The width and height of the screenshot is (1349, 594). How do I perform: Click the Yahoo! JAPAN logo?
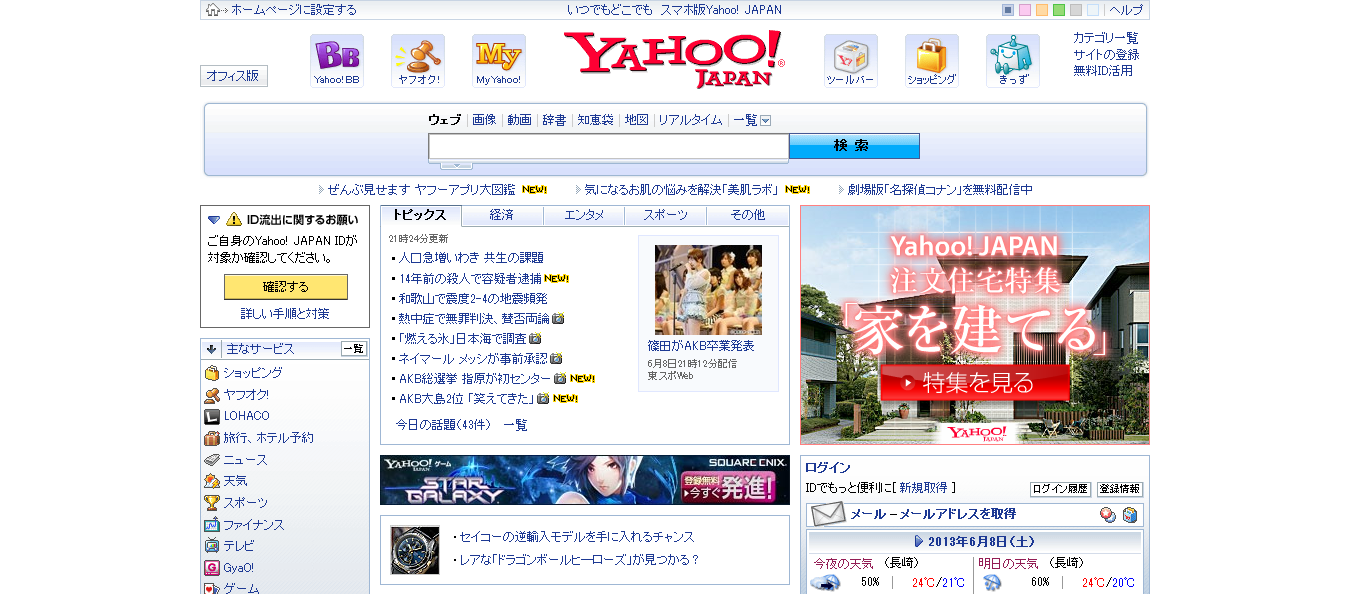674,59
